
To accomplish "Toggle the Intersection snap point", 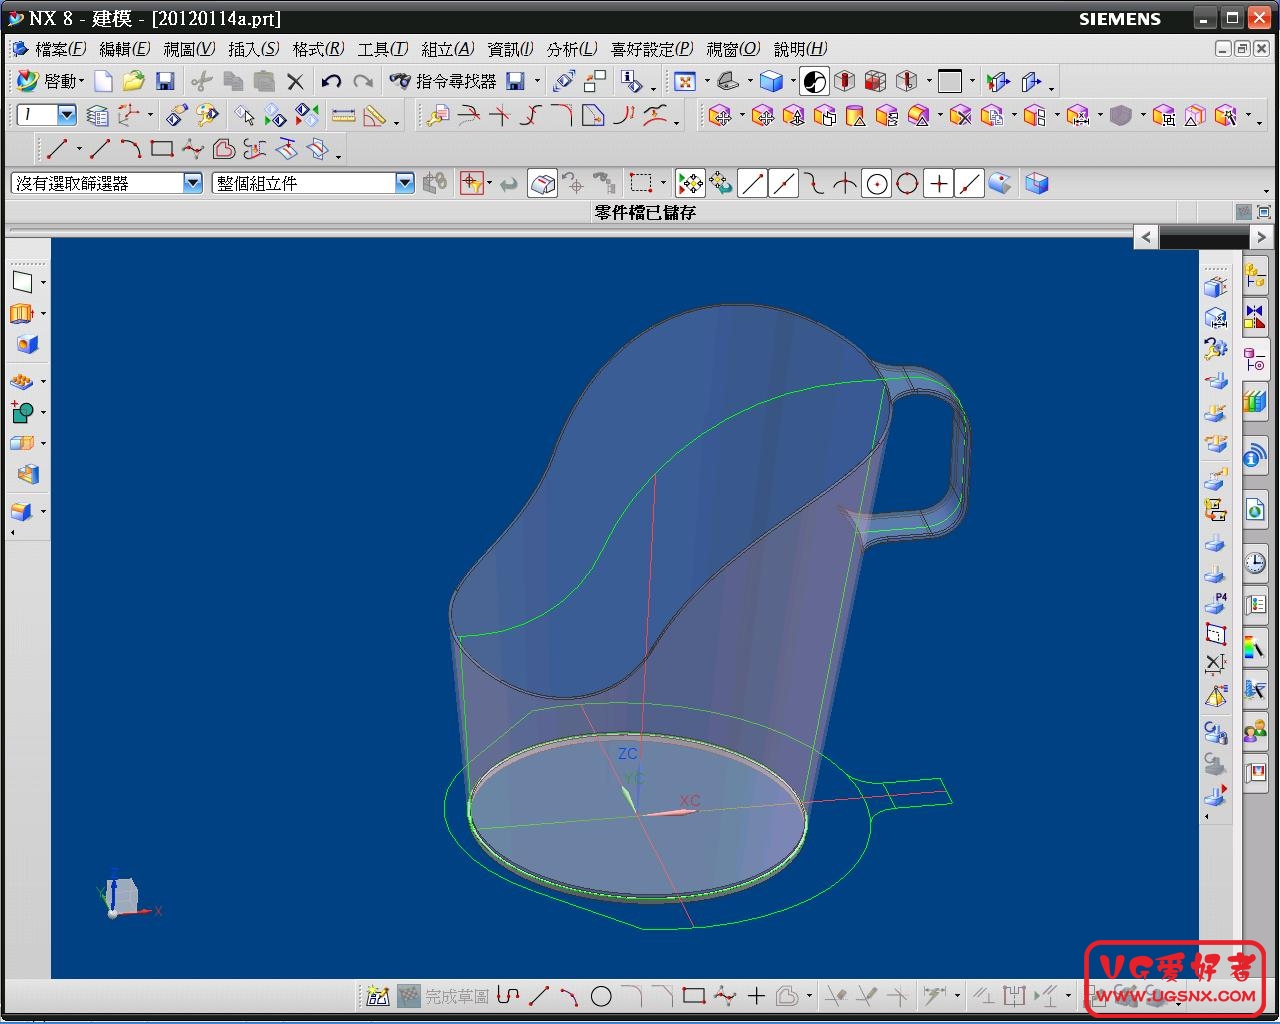I will [846, 183].
